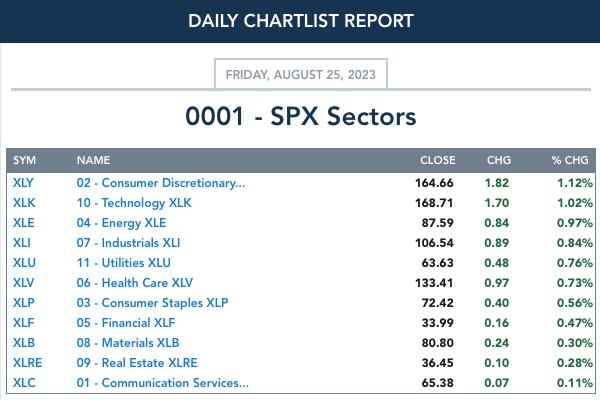Screen dimensions: 600x400
Task: Click the Friday, August 25, 2023 date box
Action: click(x=301, y=74)
